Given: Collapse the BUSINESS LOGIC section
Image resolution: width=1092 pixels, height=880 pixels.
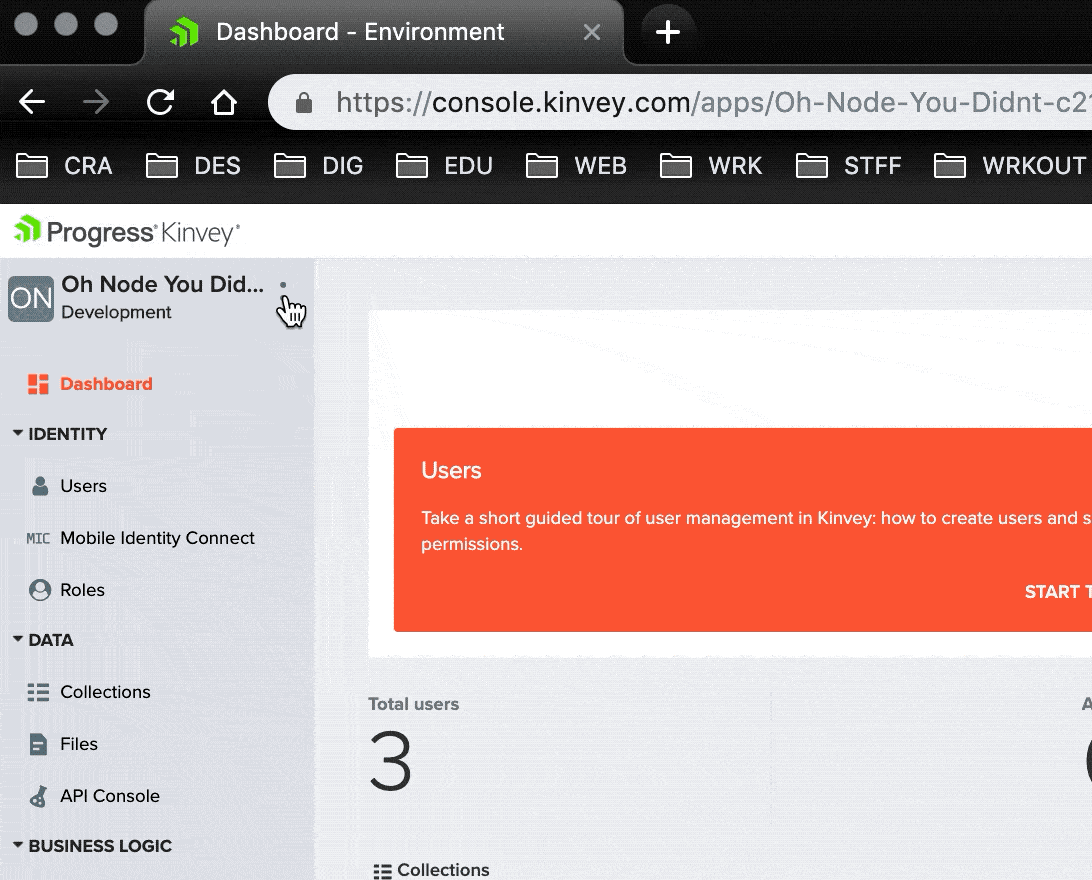Looking at the screenshot, I should pyautogui.click(x=18, y=846).
